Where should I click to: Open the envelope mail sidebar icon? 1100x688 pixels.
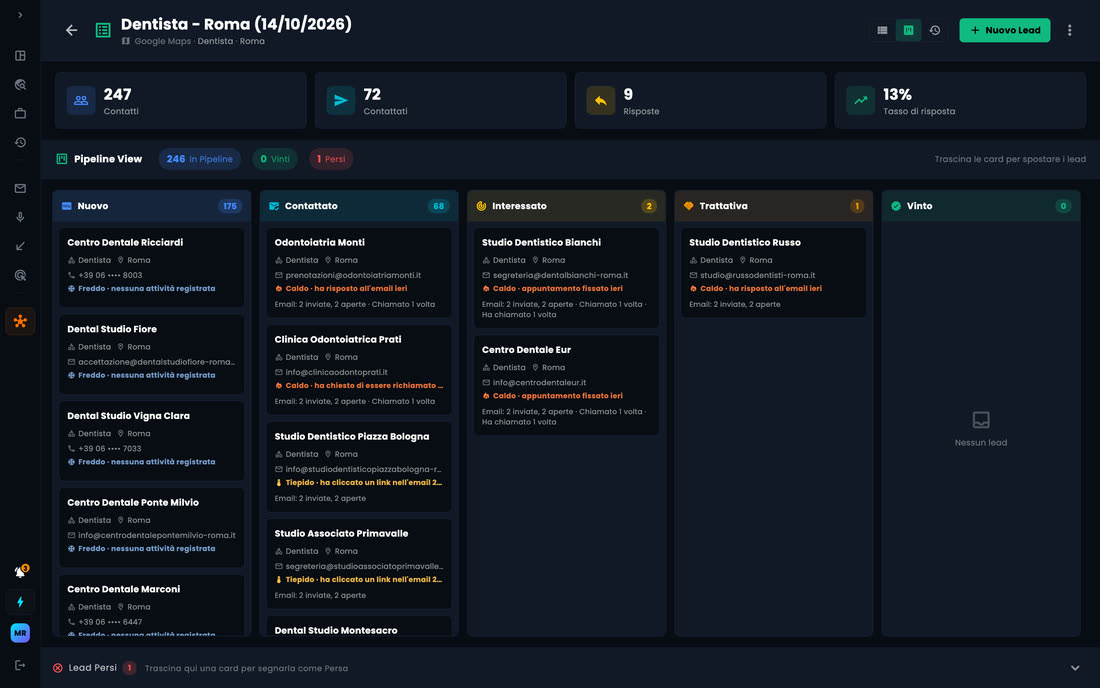20,188
